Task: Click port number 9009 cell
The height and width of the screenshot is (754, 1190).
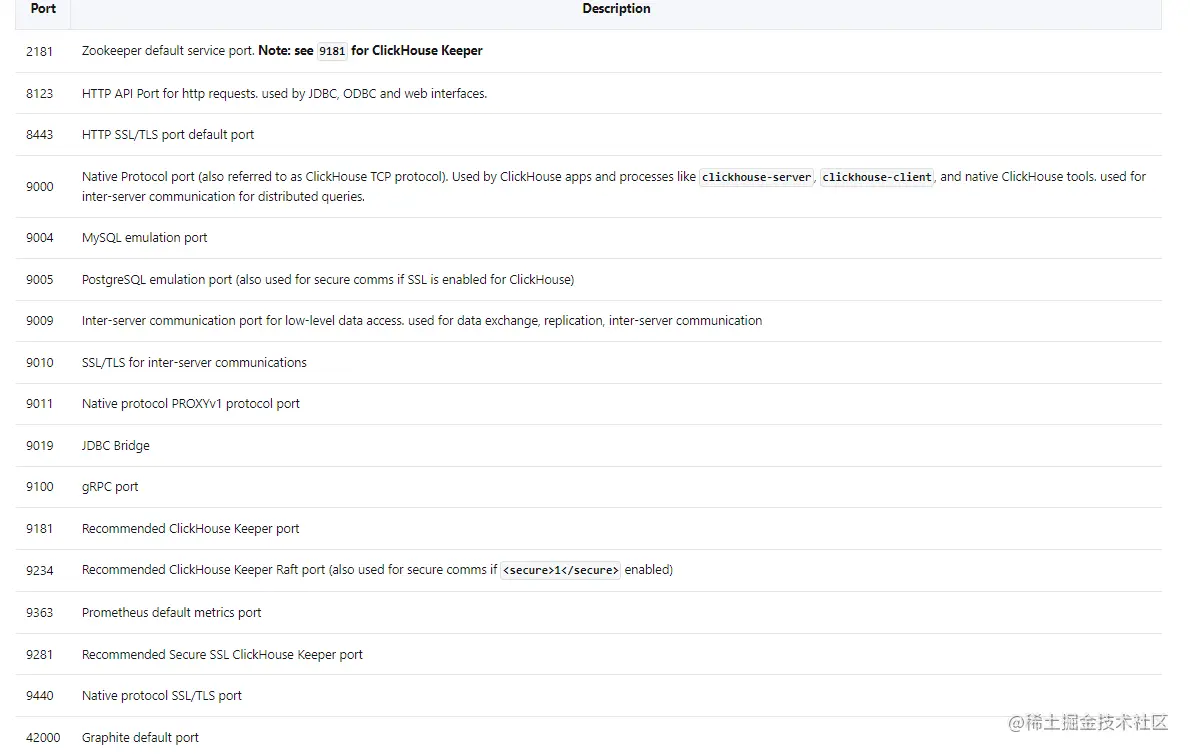Action: click(40, 321)
